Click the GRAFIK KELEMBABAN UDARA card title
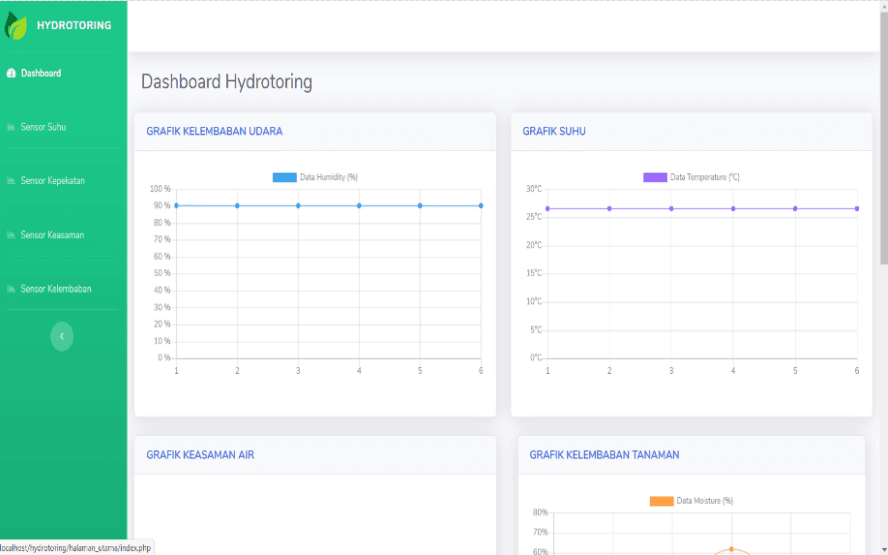The width and height of the screenshot is (888, 555). [214, 131]
